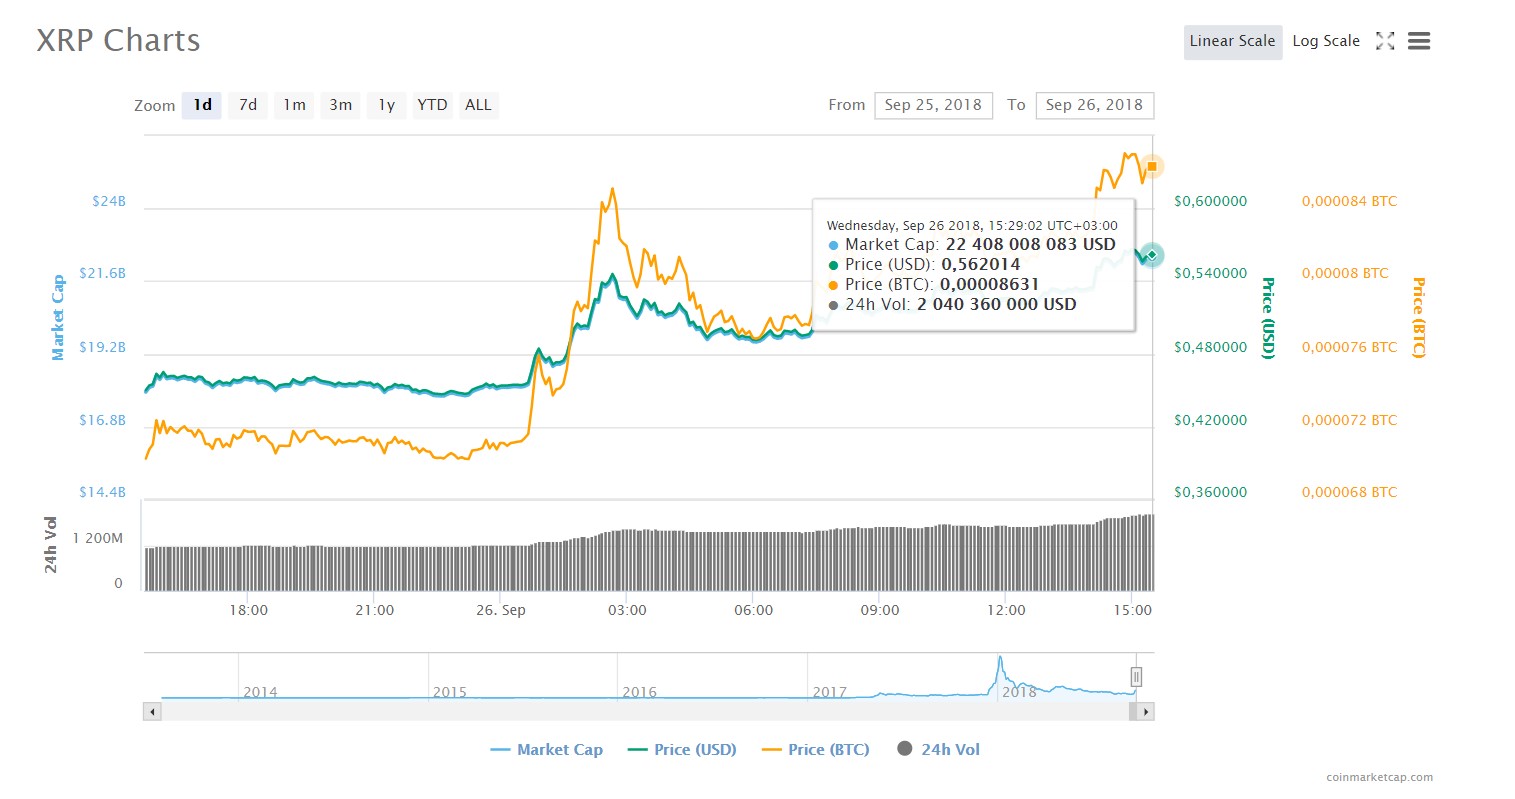Viewport: 1515px width, 799px height.
Task: Click the orange BTC price endpoint marker
Action: pos(1152,166)
